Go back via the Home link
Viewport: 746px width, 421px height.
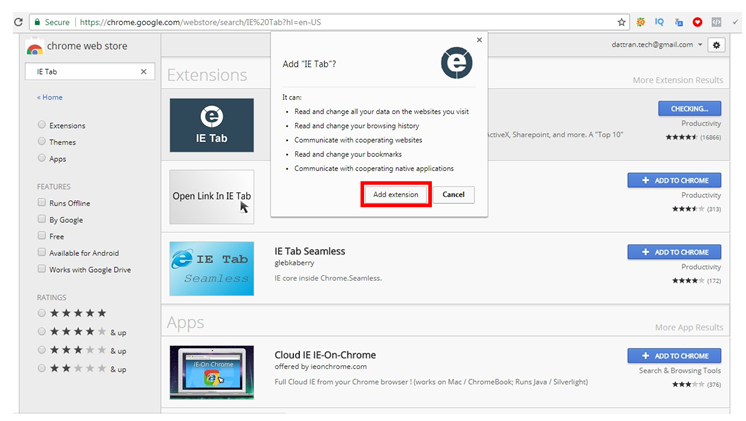click(49, 97)
